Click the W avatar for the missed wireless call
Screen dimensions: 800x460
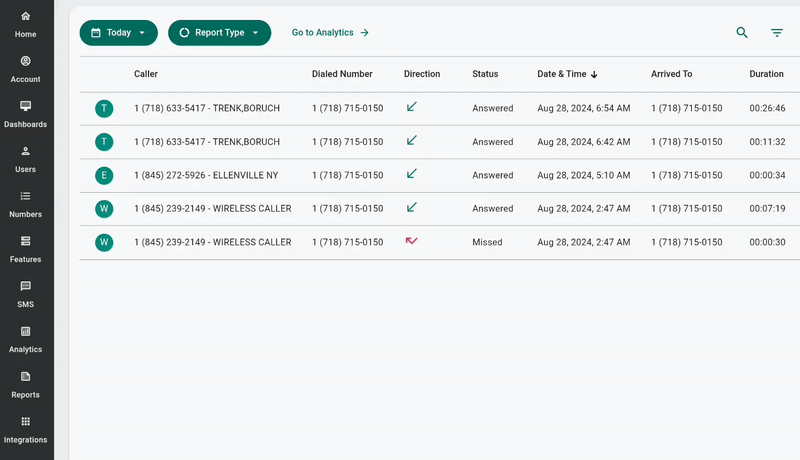(104, 242)
